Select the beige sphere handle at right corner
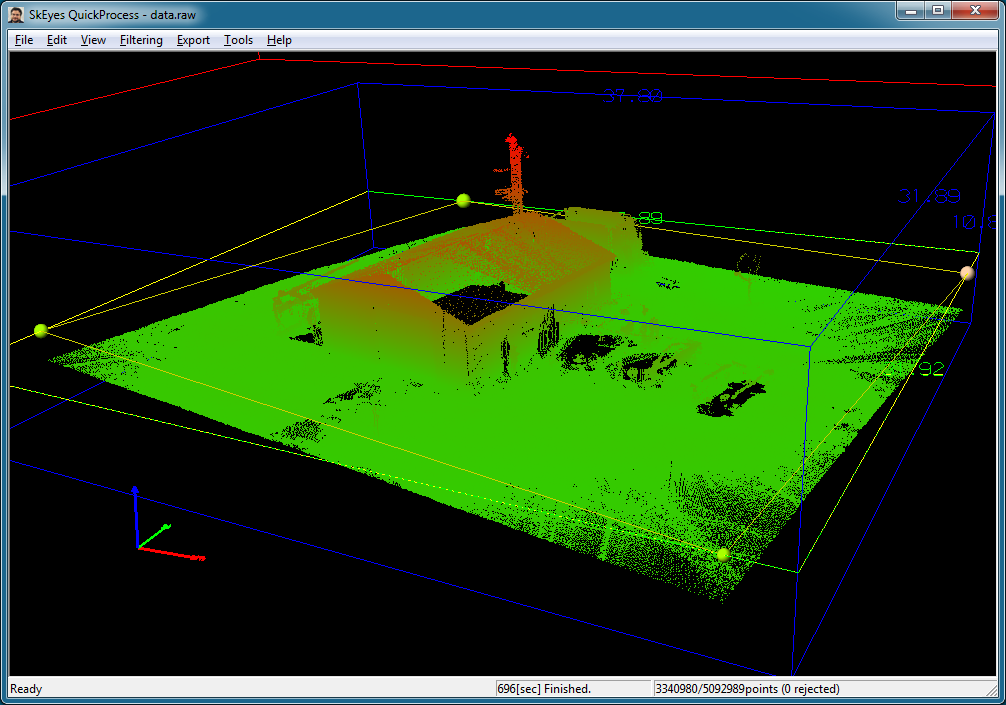1006x705 pixels. [967, 272]
